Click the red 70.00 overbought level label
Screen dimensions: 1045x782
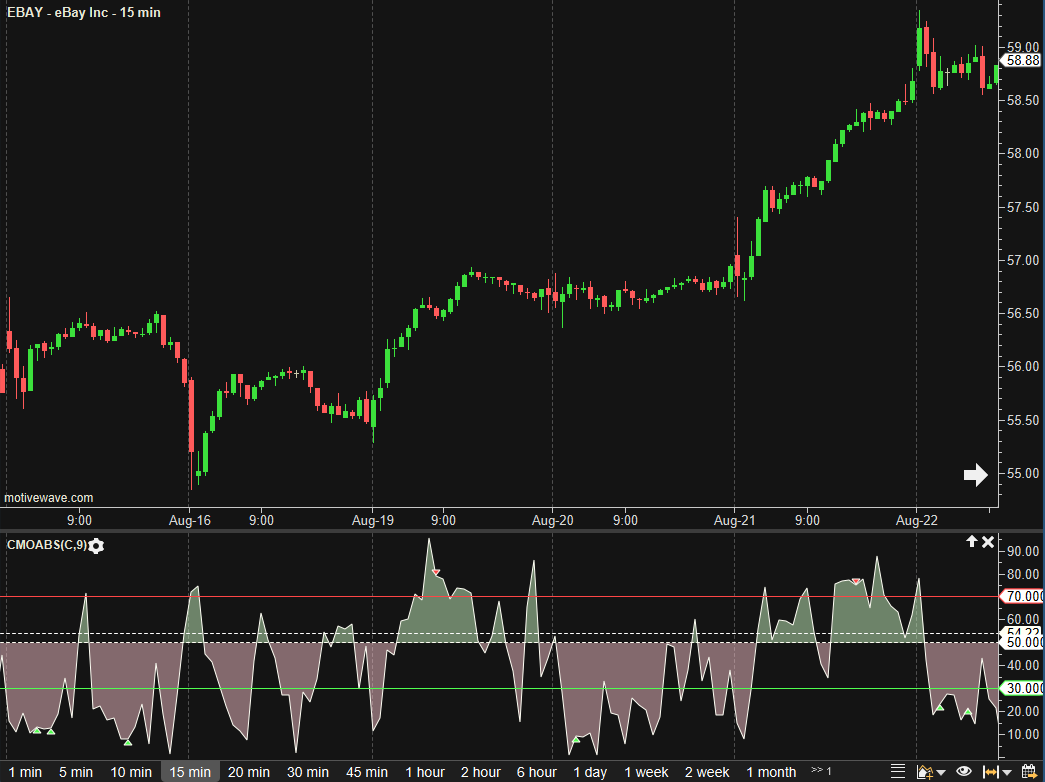point(1022,597)
